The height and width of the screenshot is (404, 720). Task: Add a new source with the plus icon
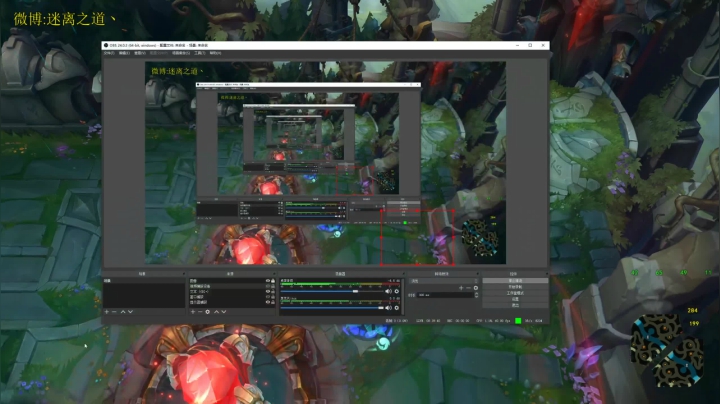(193, 312)
